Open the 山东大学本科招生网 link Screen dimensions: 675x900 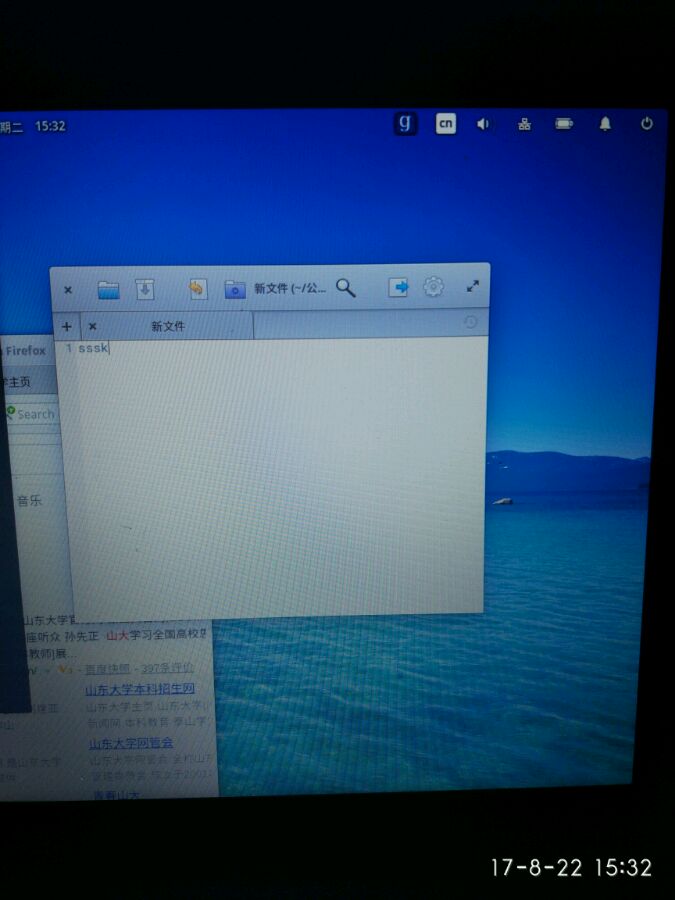point(140,689)
